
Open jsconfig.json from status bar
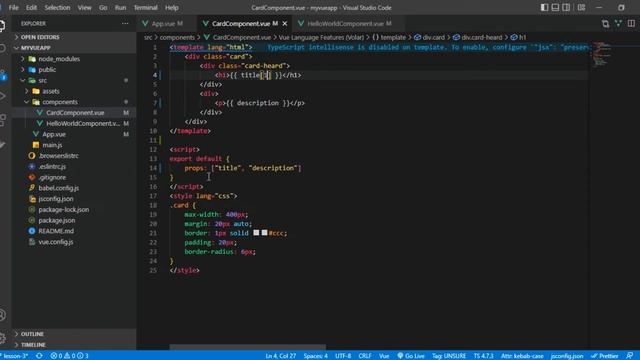567,356
